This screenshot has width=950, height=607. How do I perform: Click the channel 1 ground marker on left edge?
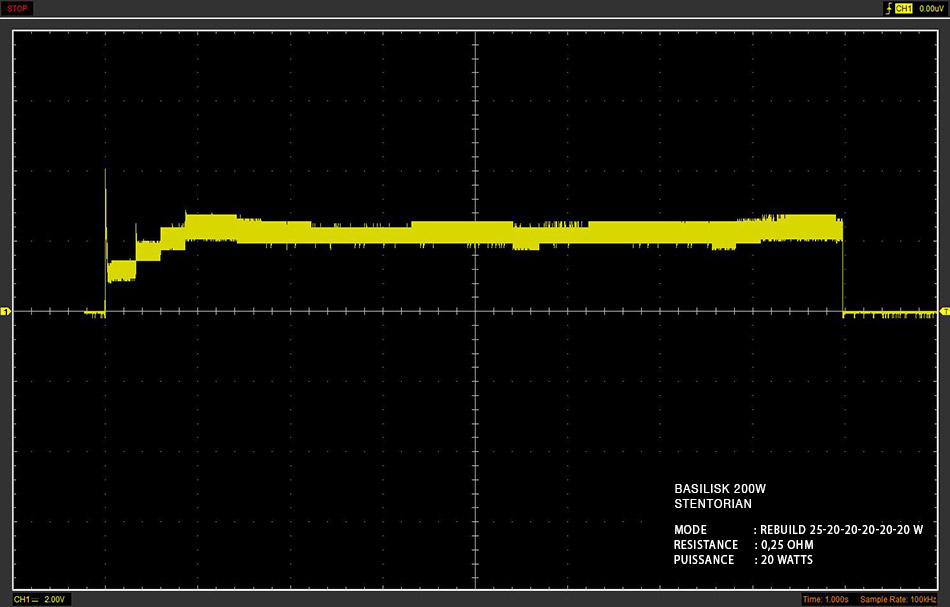pos(5,311)
